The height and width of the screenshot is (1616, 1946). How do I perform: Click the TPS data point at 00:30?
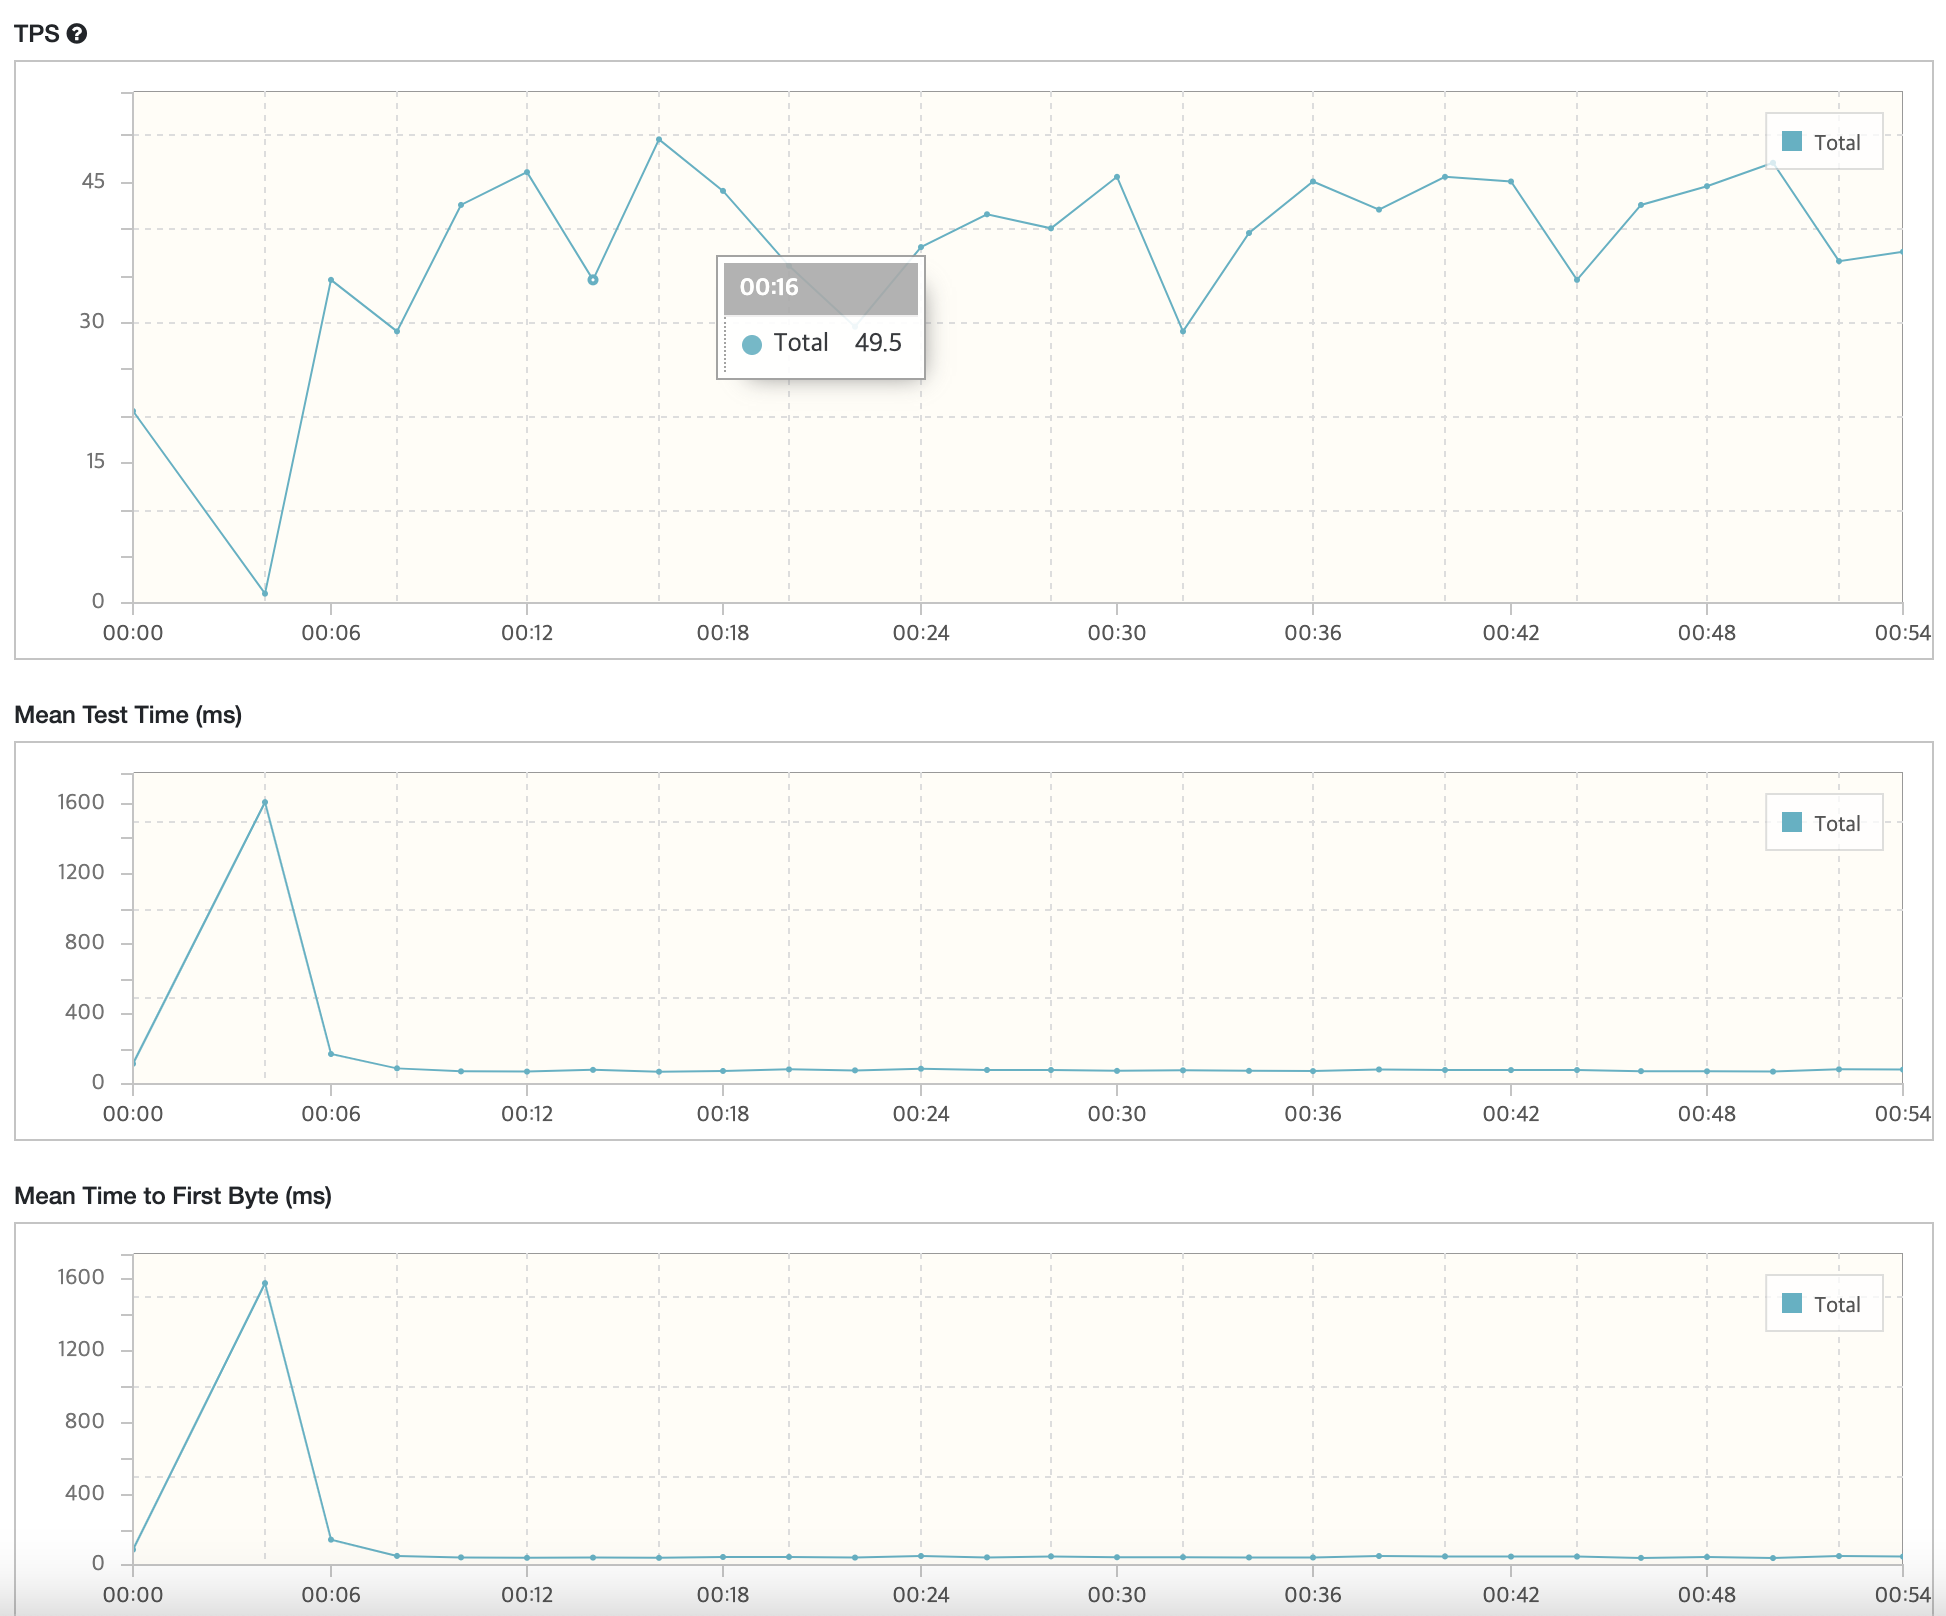point(1117,177)
